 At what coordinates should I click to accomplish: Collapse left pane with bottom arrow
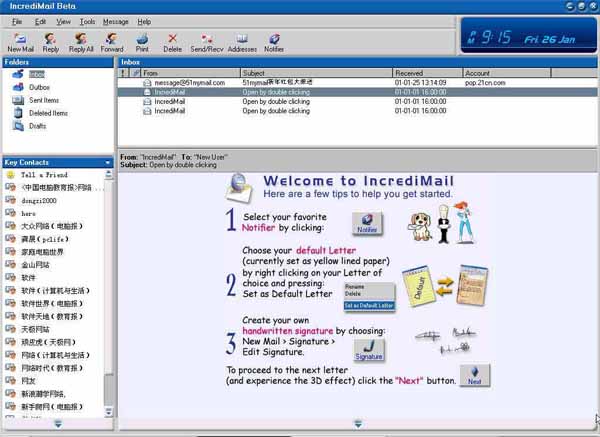point(58,424)
